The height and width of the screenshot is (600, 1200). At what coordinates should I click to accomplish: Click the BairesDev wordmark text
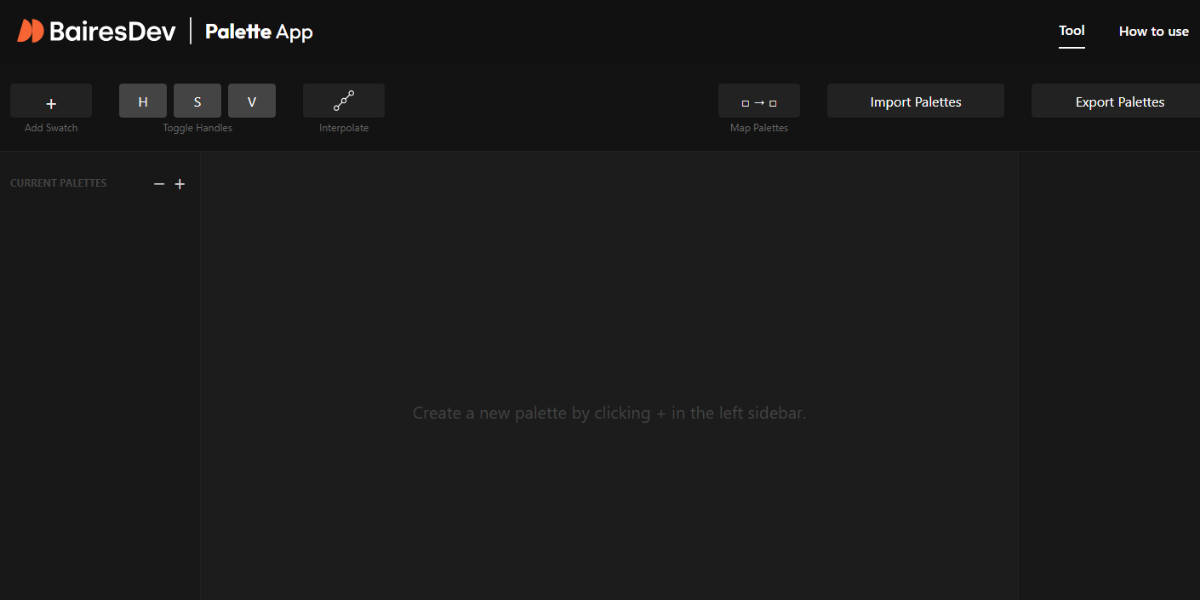pyautogui.click(x=112, y=31)
